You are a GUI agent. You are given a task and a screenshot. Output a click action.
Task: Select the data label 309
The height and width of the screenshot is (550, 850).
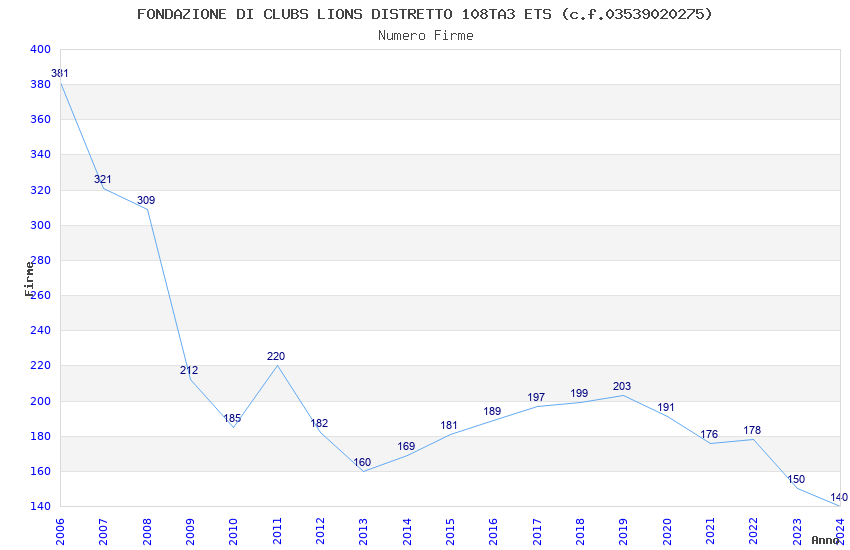146,200
